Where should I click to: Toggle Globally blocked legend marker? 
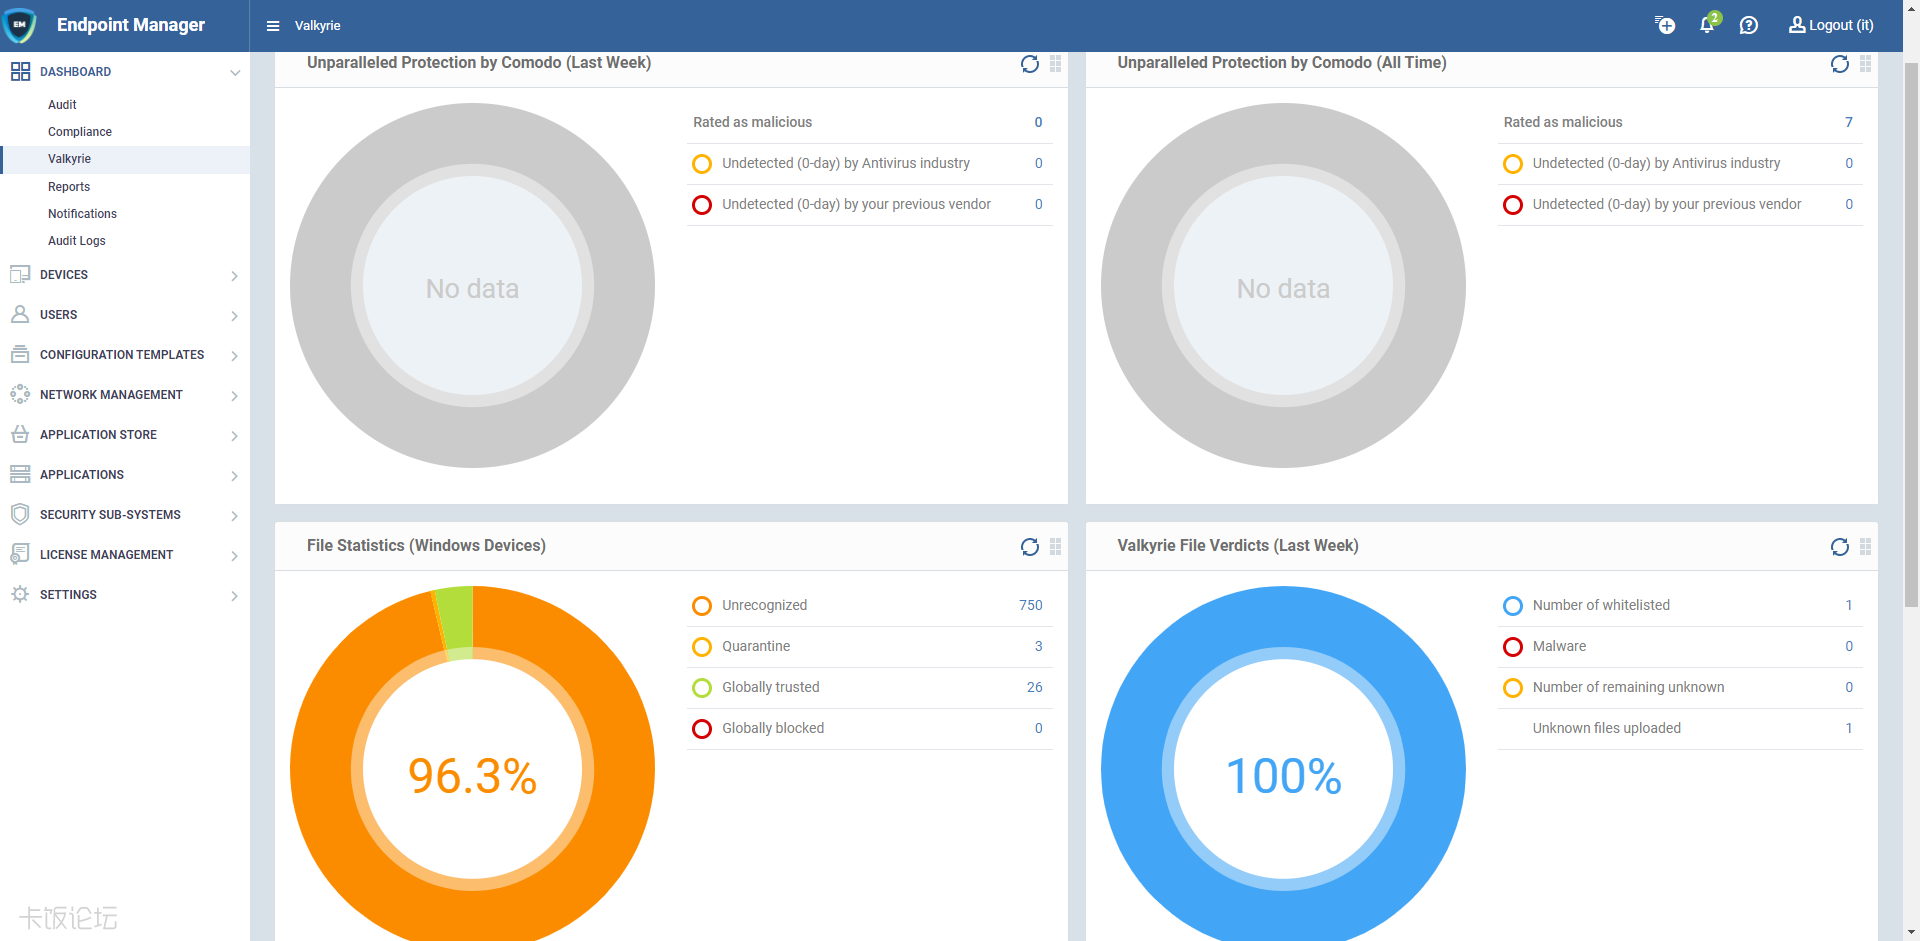(702, 729)
